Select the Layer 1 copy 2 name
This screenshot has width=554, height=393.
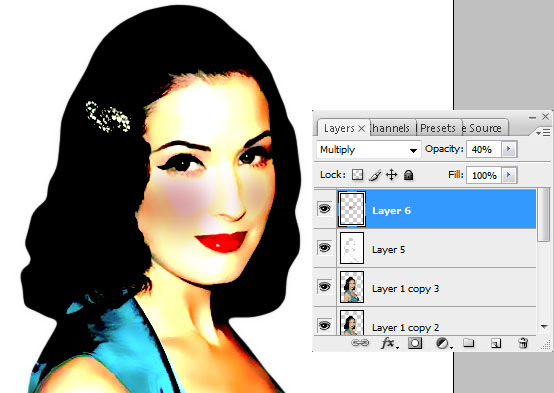(405, 328)
